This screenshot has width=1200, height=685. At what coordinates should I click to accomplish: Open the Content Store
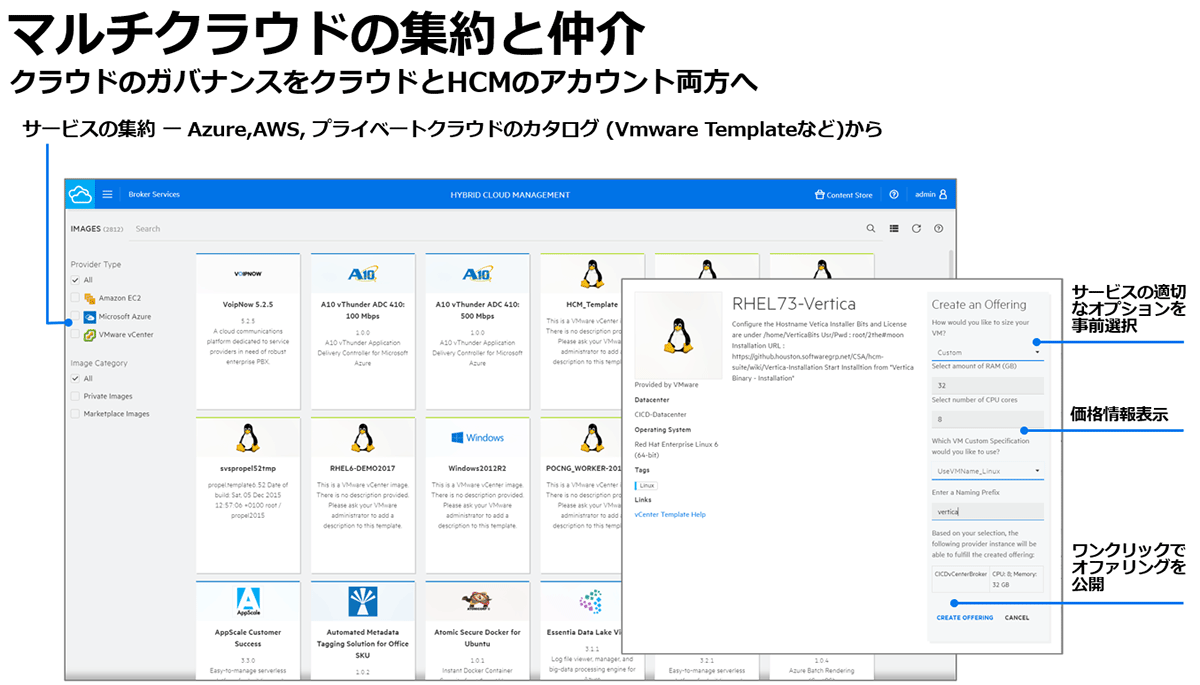(x=844, y=195)
